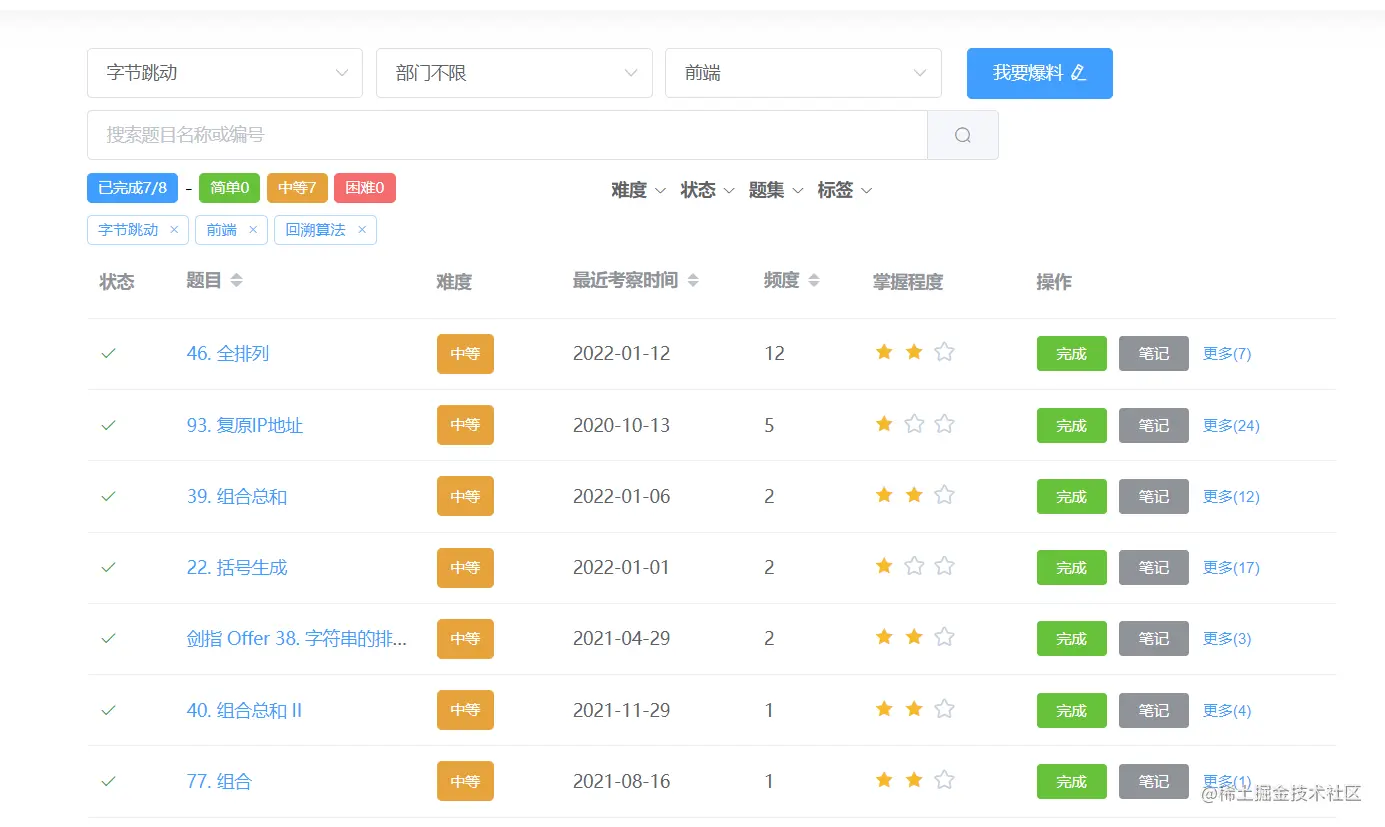Viewport: 1385px width, 827px height.
Task: Expand the 标签 filter menu
Action: coord(845,190)
